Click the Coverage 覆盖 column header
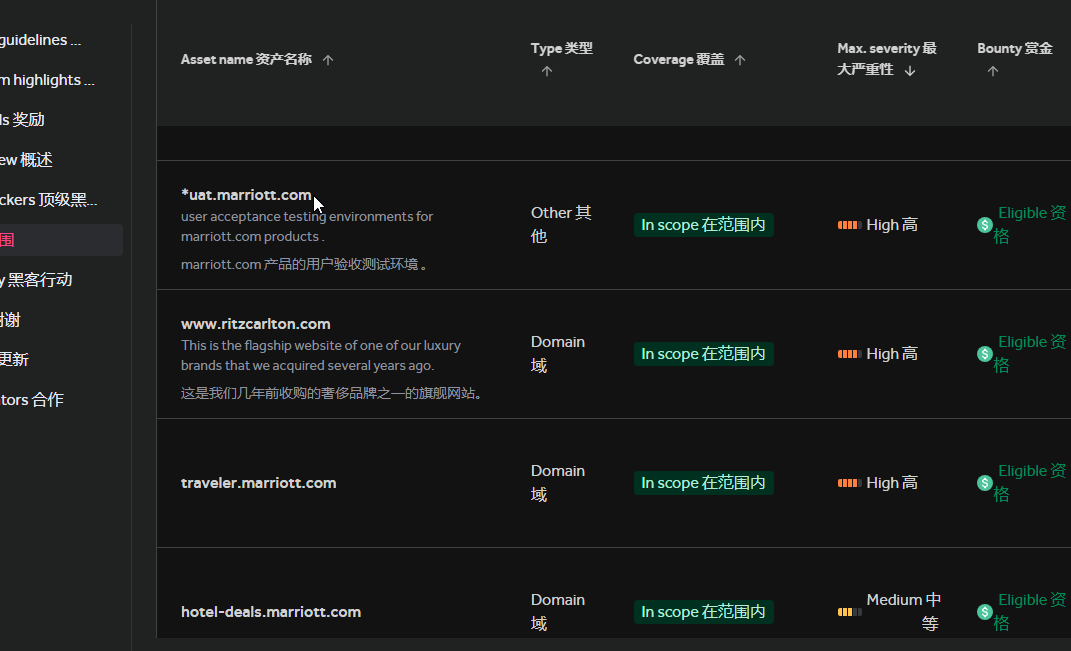 [678, 59]
